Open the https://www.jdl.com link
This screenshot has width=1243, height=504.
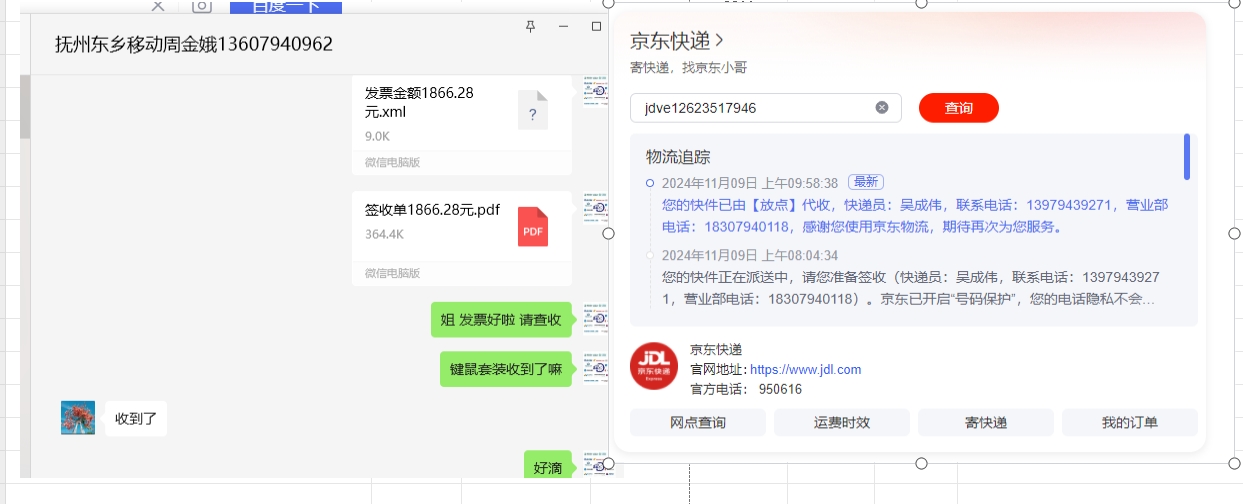(805, 369)
